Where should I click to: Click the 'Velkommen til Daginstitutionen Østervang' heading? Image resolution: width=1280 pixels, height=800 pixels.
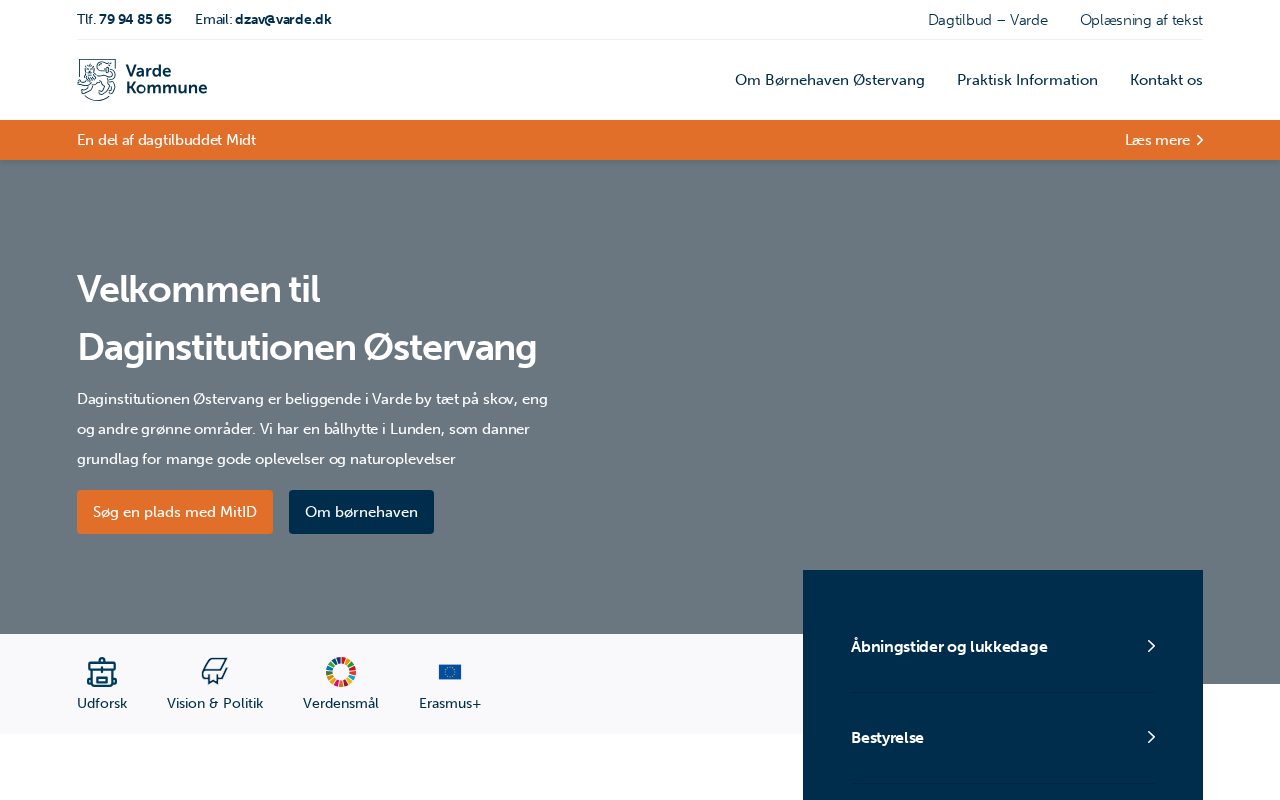click(x=307, y=318)
